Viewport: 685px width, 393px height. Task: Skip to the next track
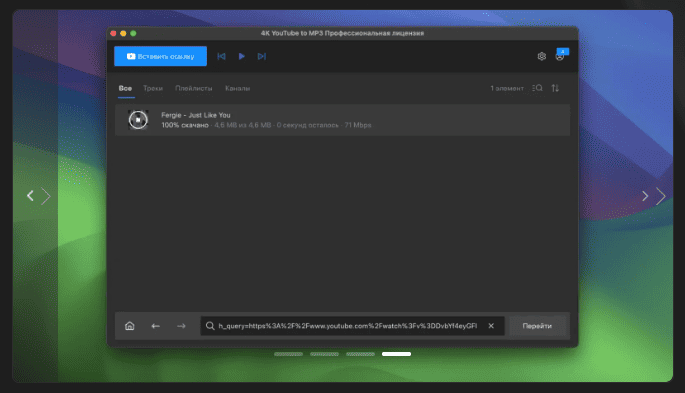point(262,56)
